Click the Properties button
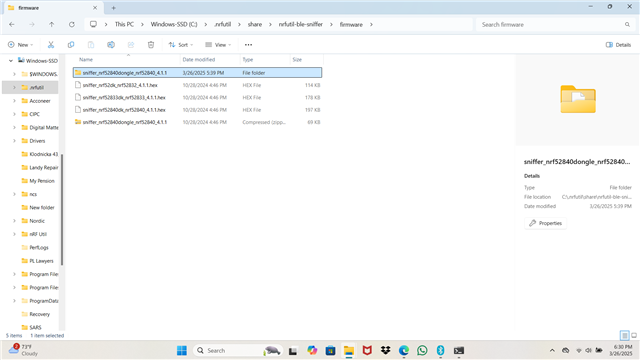This screenshot has width=640, height=360. pos(545,223)
